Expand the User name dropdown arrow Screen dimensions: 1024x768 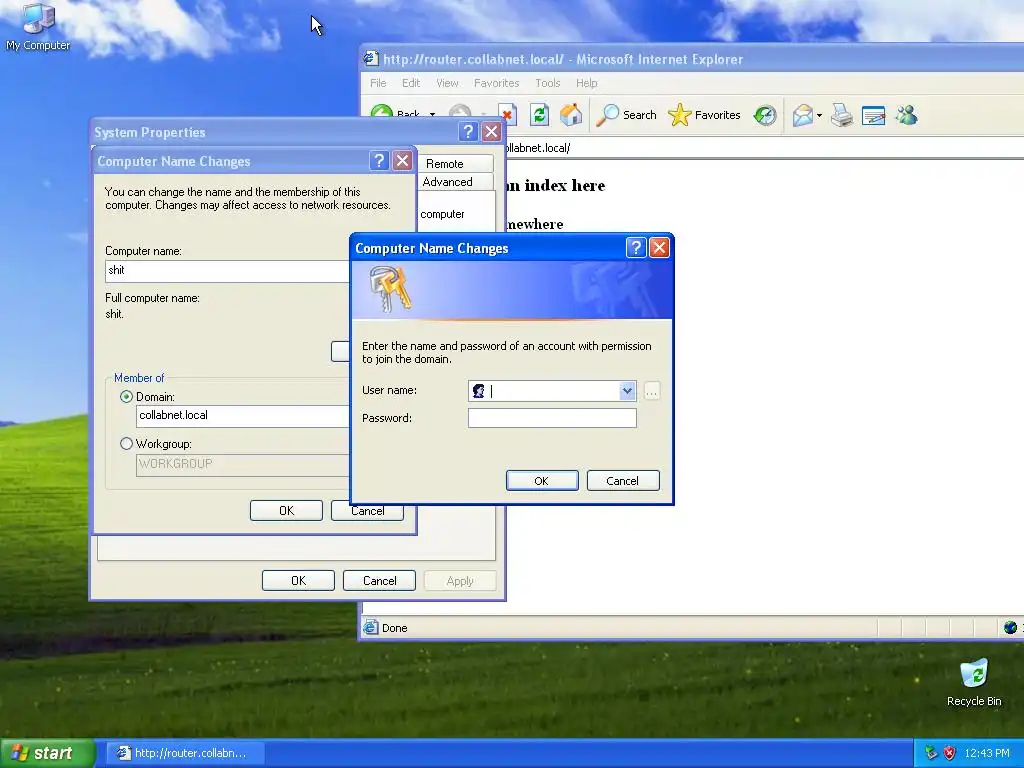coord(627,391)
